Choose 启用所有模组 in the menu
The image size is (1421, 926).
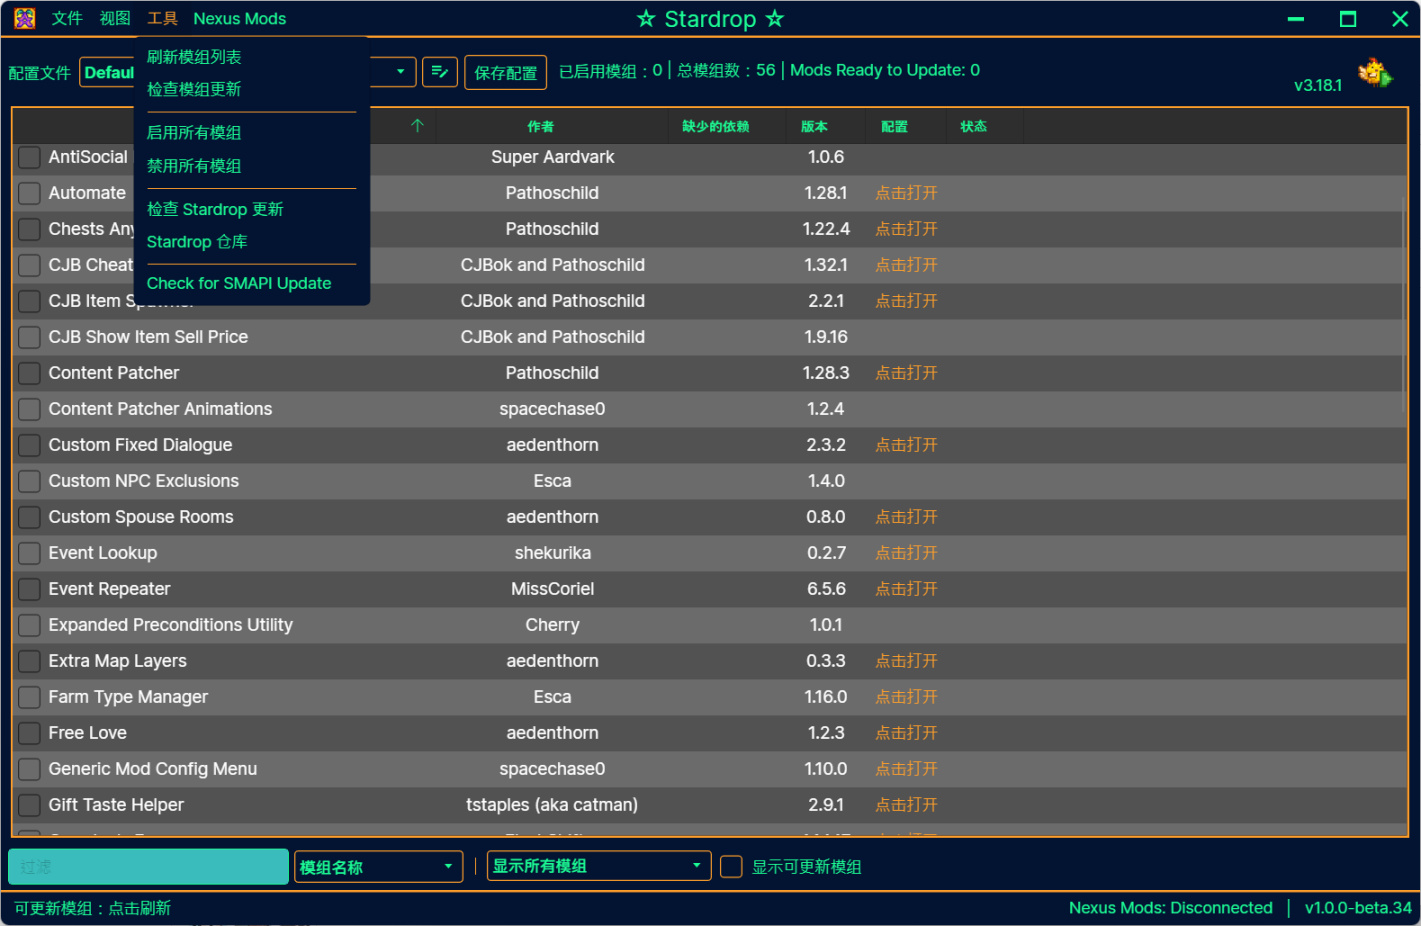click(194, 132)
